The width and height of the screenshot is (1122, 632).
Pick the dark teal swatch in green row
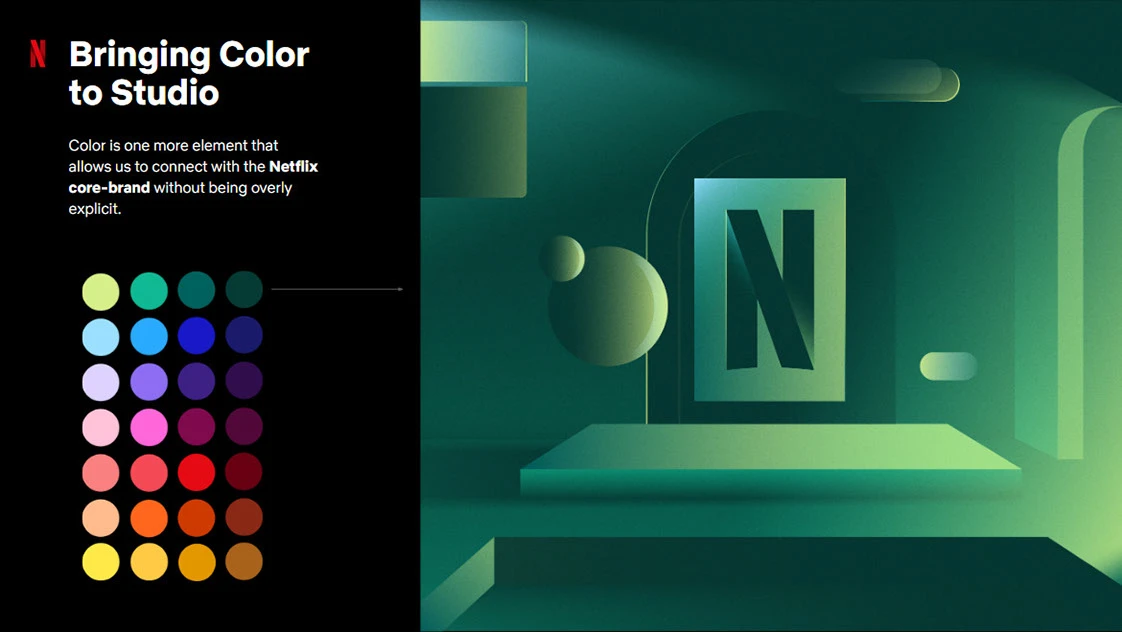click(x=196, y=290)
